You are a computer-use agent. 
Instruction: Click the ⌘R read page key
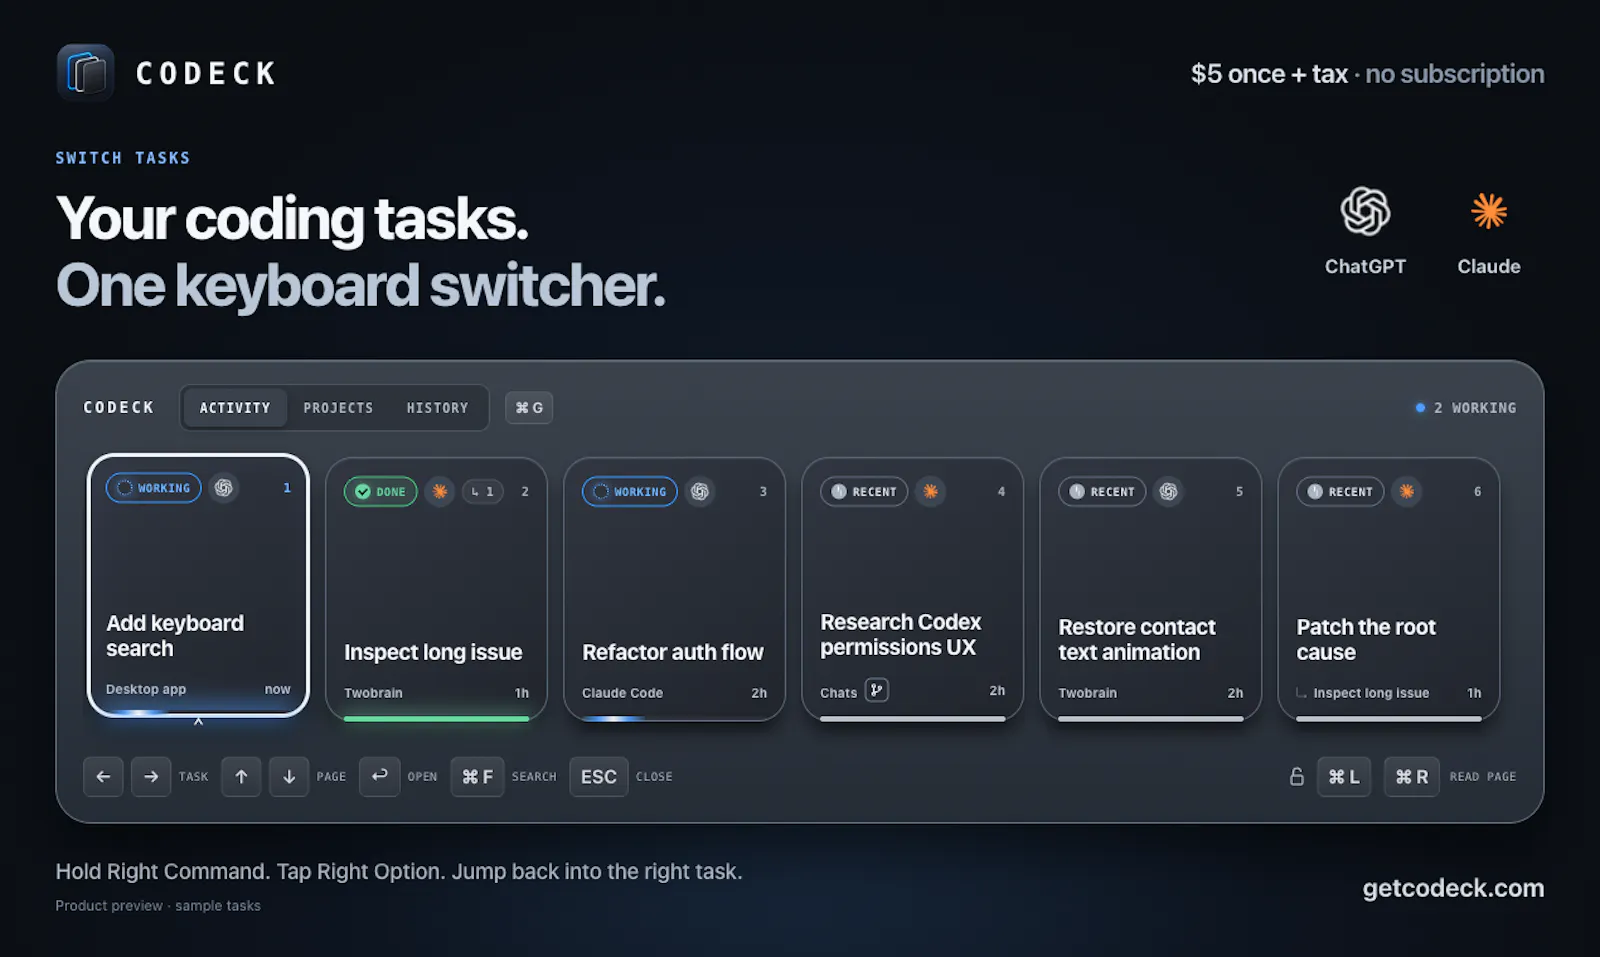(1412, 777)
